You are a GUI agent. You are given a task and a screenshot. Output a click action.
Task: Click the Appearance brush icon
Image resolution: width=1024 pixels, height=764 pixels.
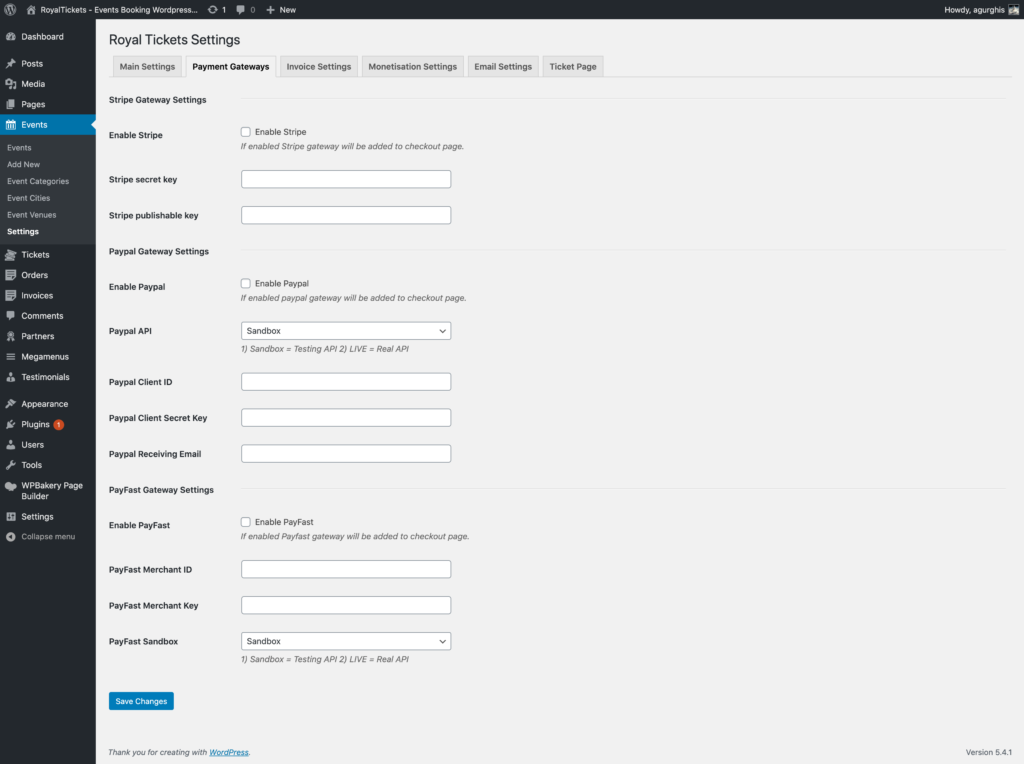coord(10,404)
